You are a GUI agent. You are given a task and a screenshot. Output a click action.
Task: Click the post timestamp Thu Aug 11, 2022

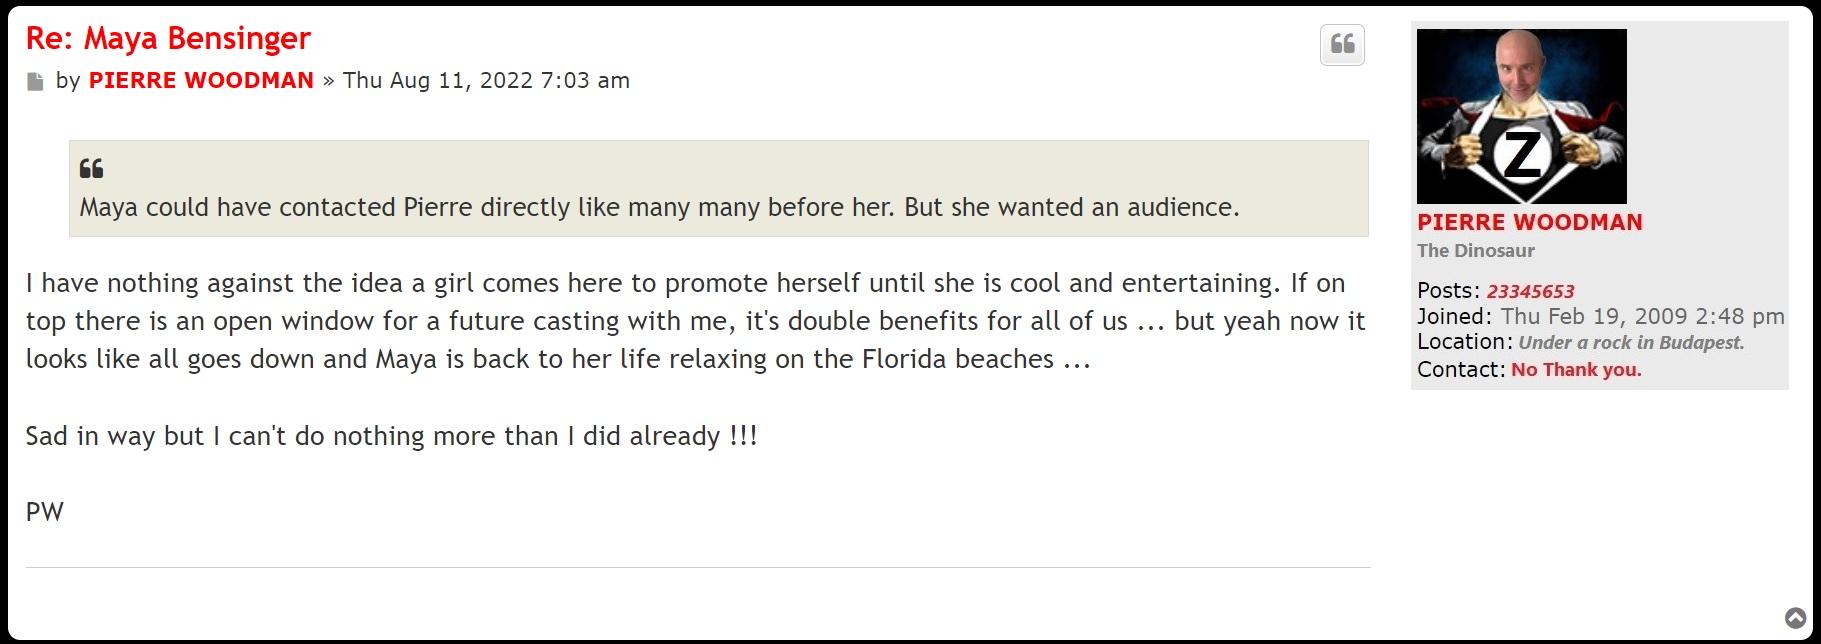click(x=486, y=81)
